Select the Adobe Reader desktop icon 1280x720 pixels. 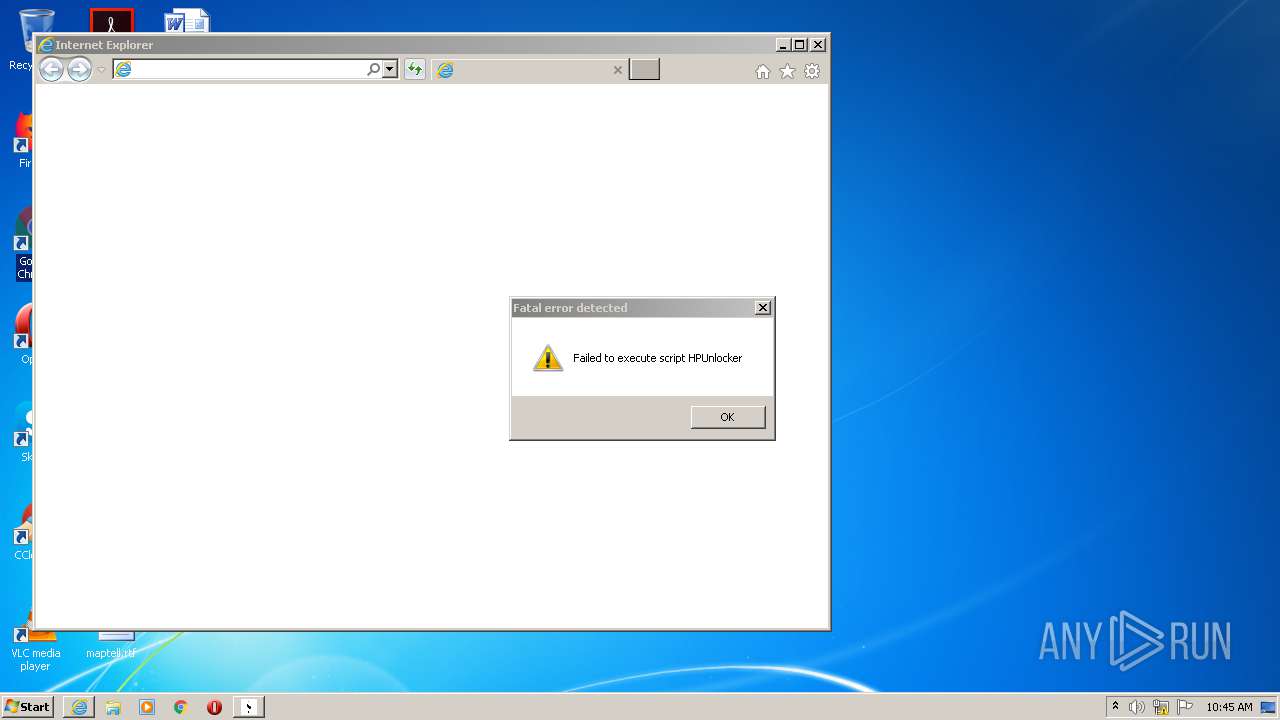tap(111, 21)
